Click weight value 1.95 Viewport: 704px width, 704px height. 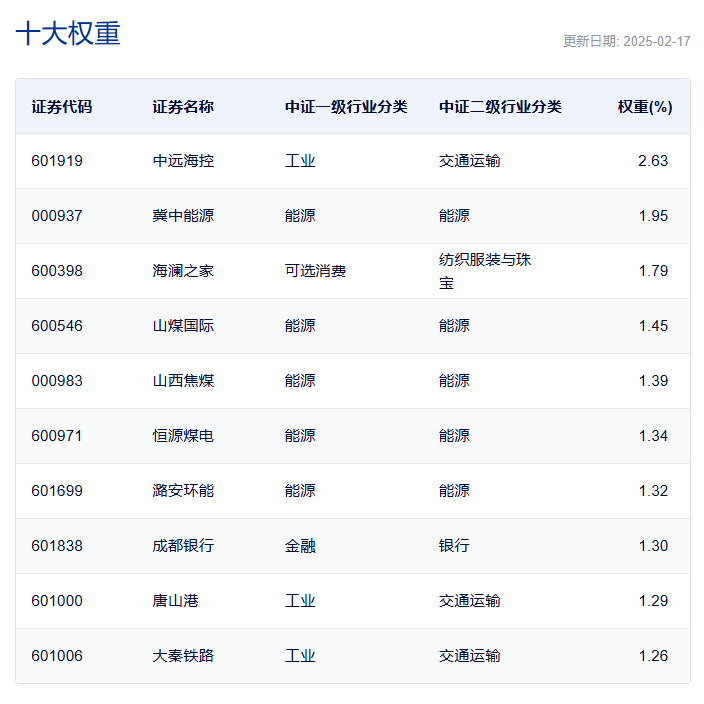(x=653, y=216)
